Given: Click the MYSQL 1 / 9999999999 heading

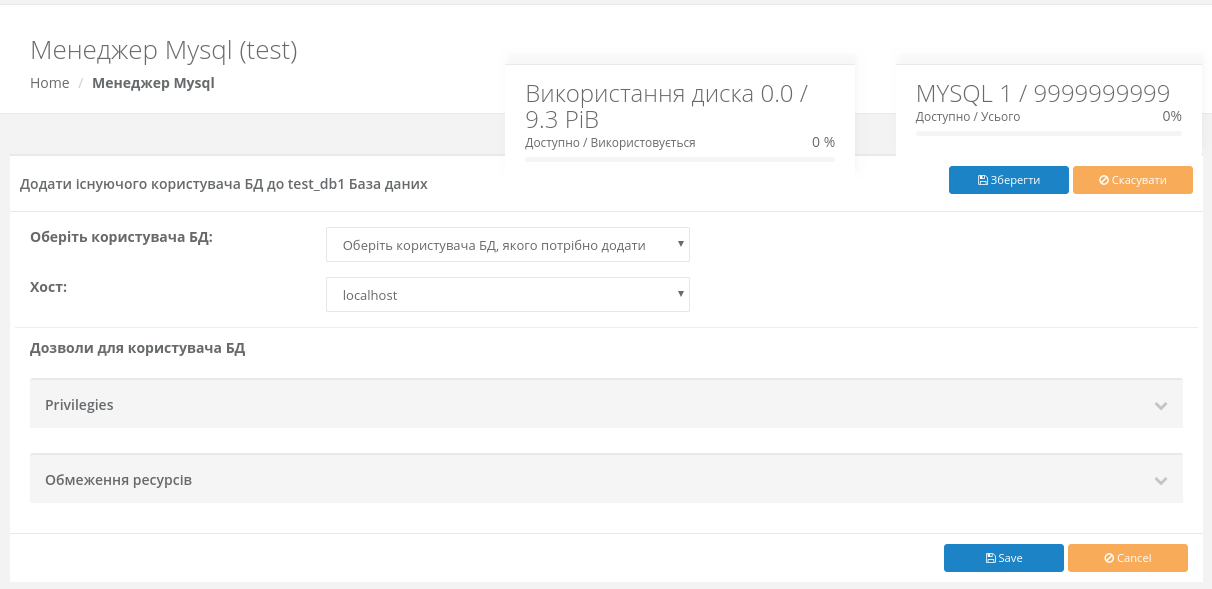Looking at the screenshot, I should coord(1042,94).
